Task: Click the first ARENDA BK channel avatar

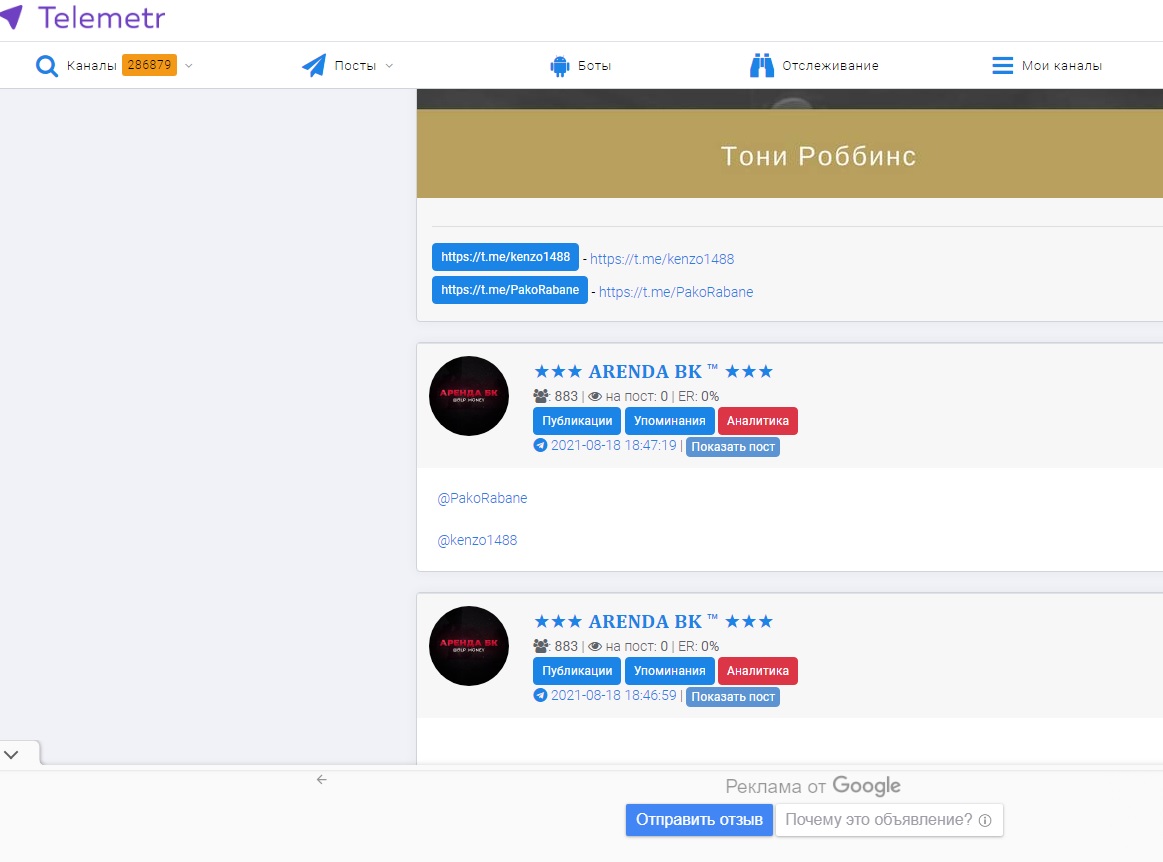Action: pos(469,396)
